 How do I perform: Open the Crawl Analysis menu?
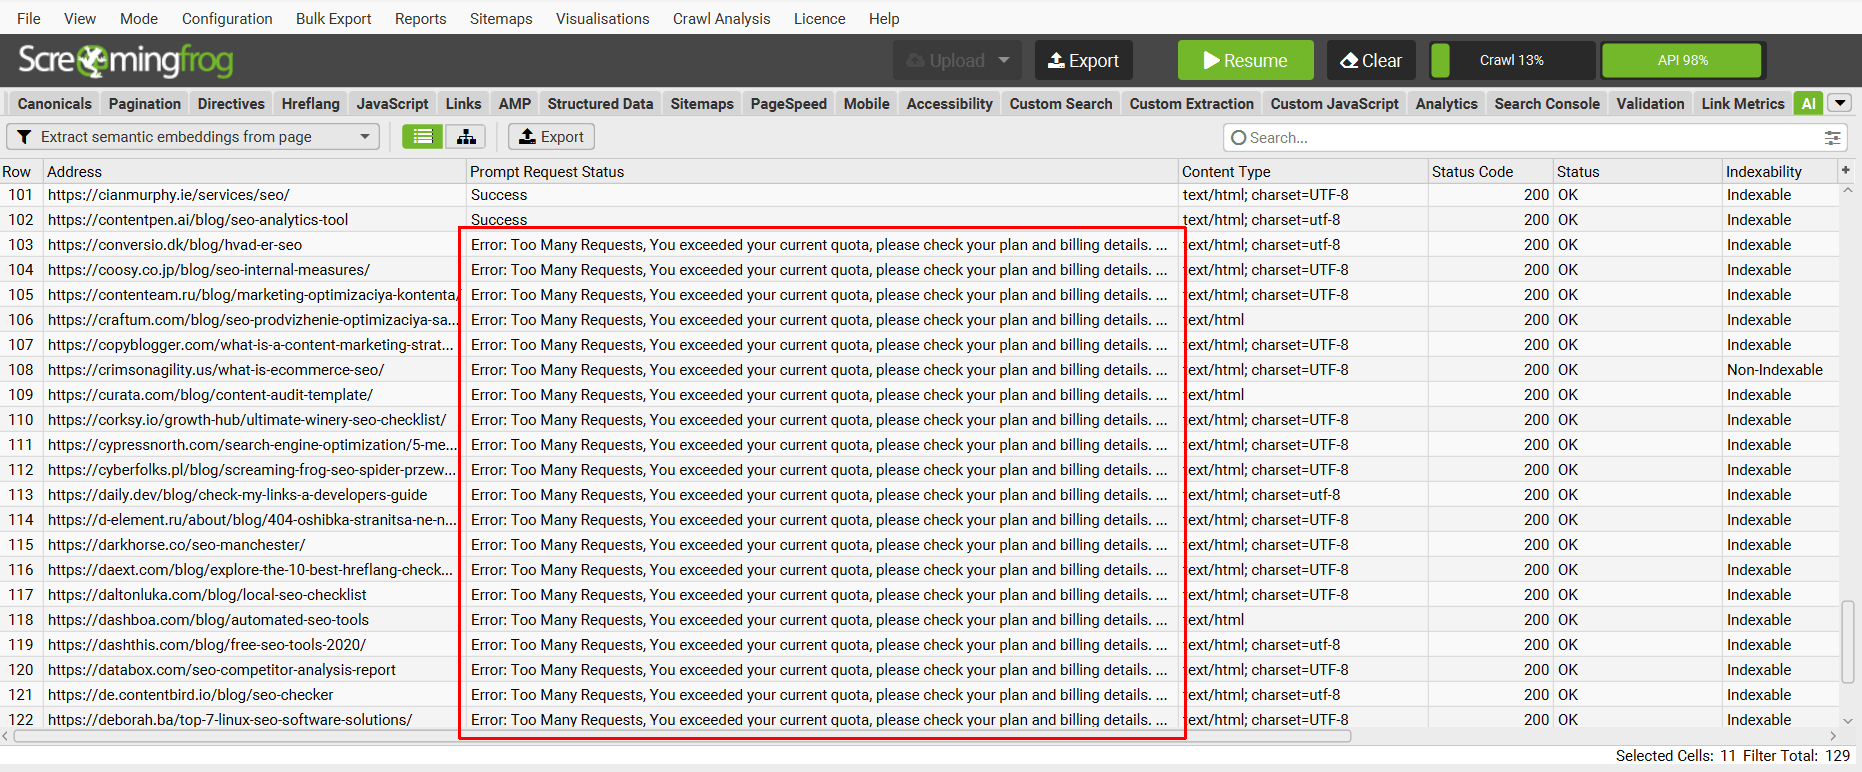click(721, 18)
